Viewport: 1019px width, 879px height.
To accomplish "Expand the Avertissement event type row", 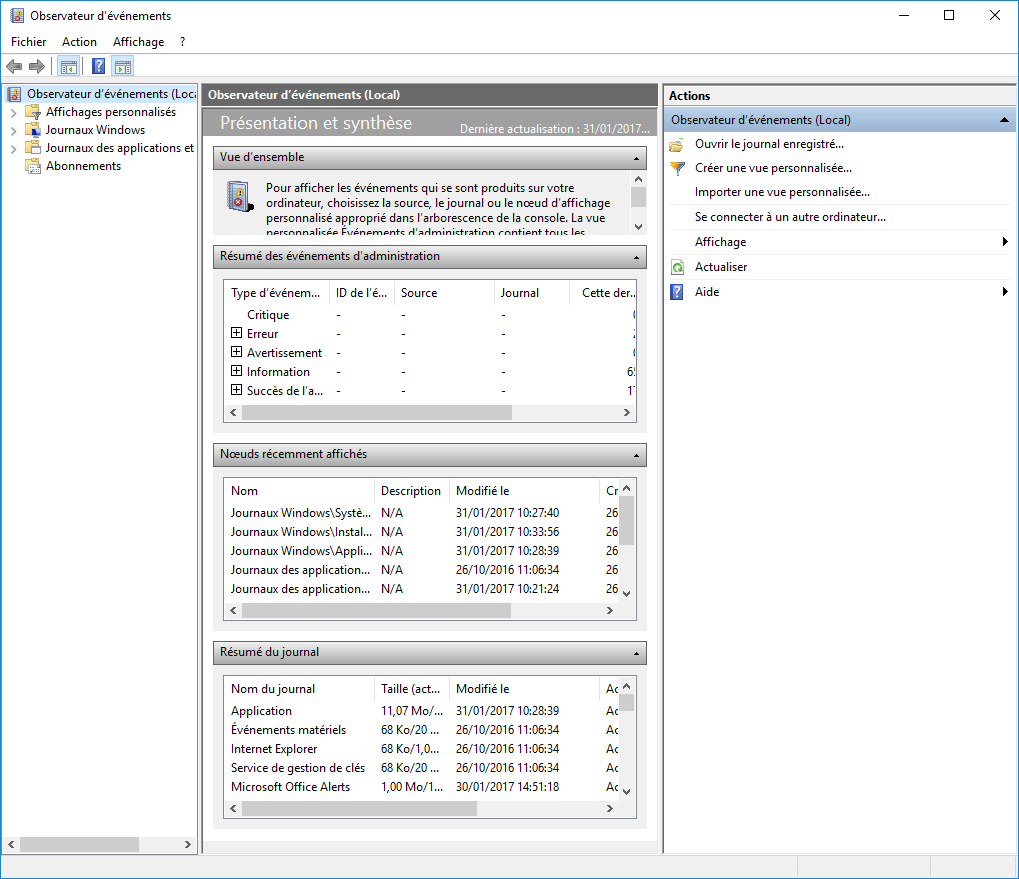I will [x=237, y=352].
